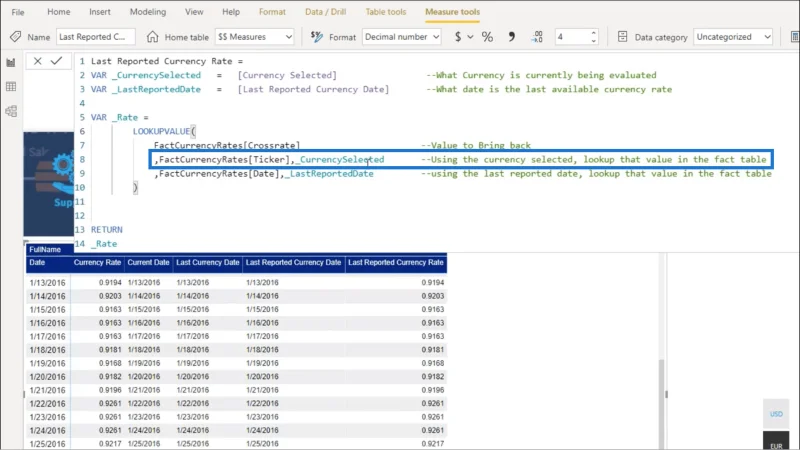Viewport: 800px width, 450px height.
Task: Click the FullName header label
Action: coord(45,249)
